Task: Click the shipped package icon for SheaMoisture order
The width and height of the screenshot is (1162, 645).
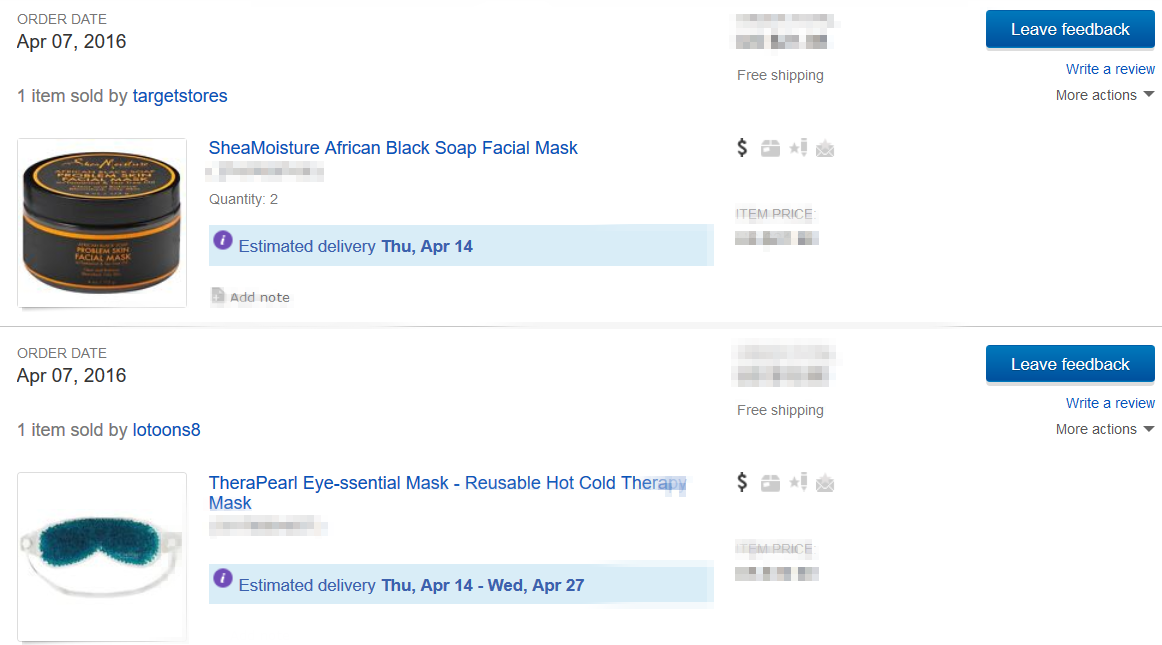Action: (770, 148)
